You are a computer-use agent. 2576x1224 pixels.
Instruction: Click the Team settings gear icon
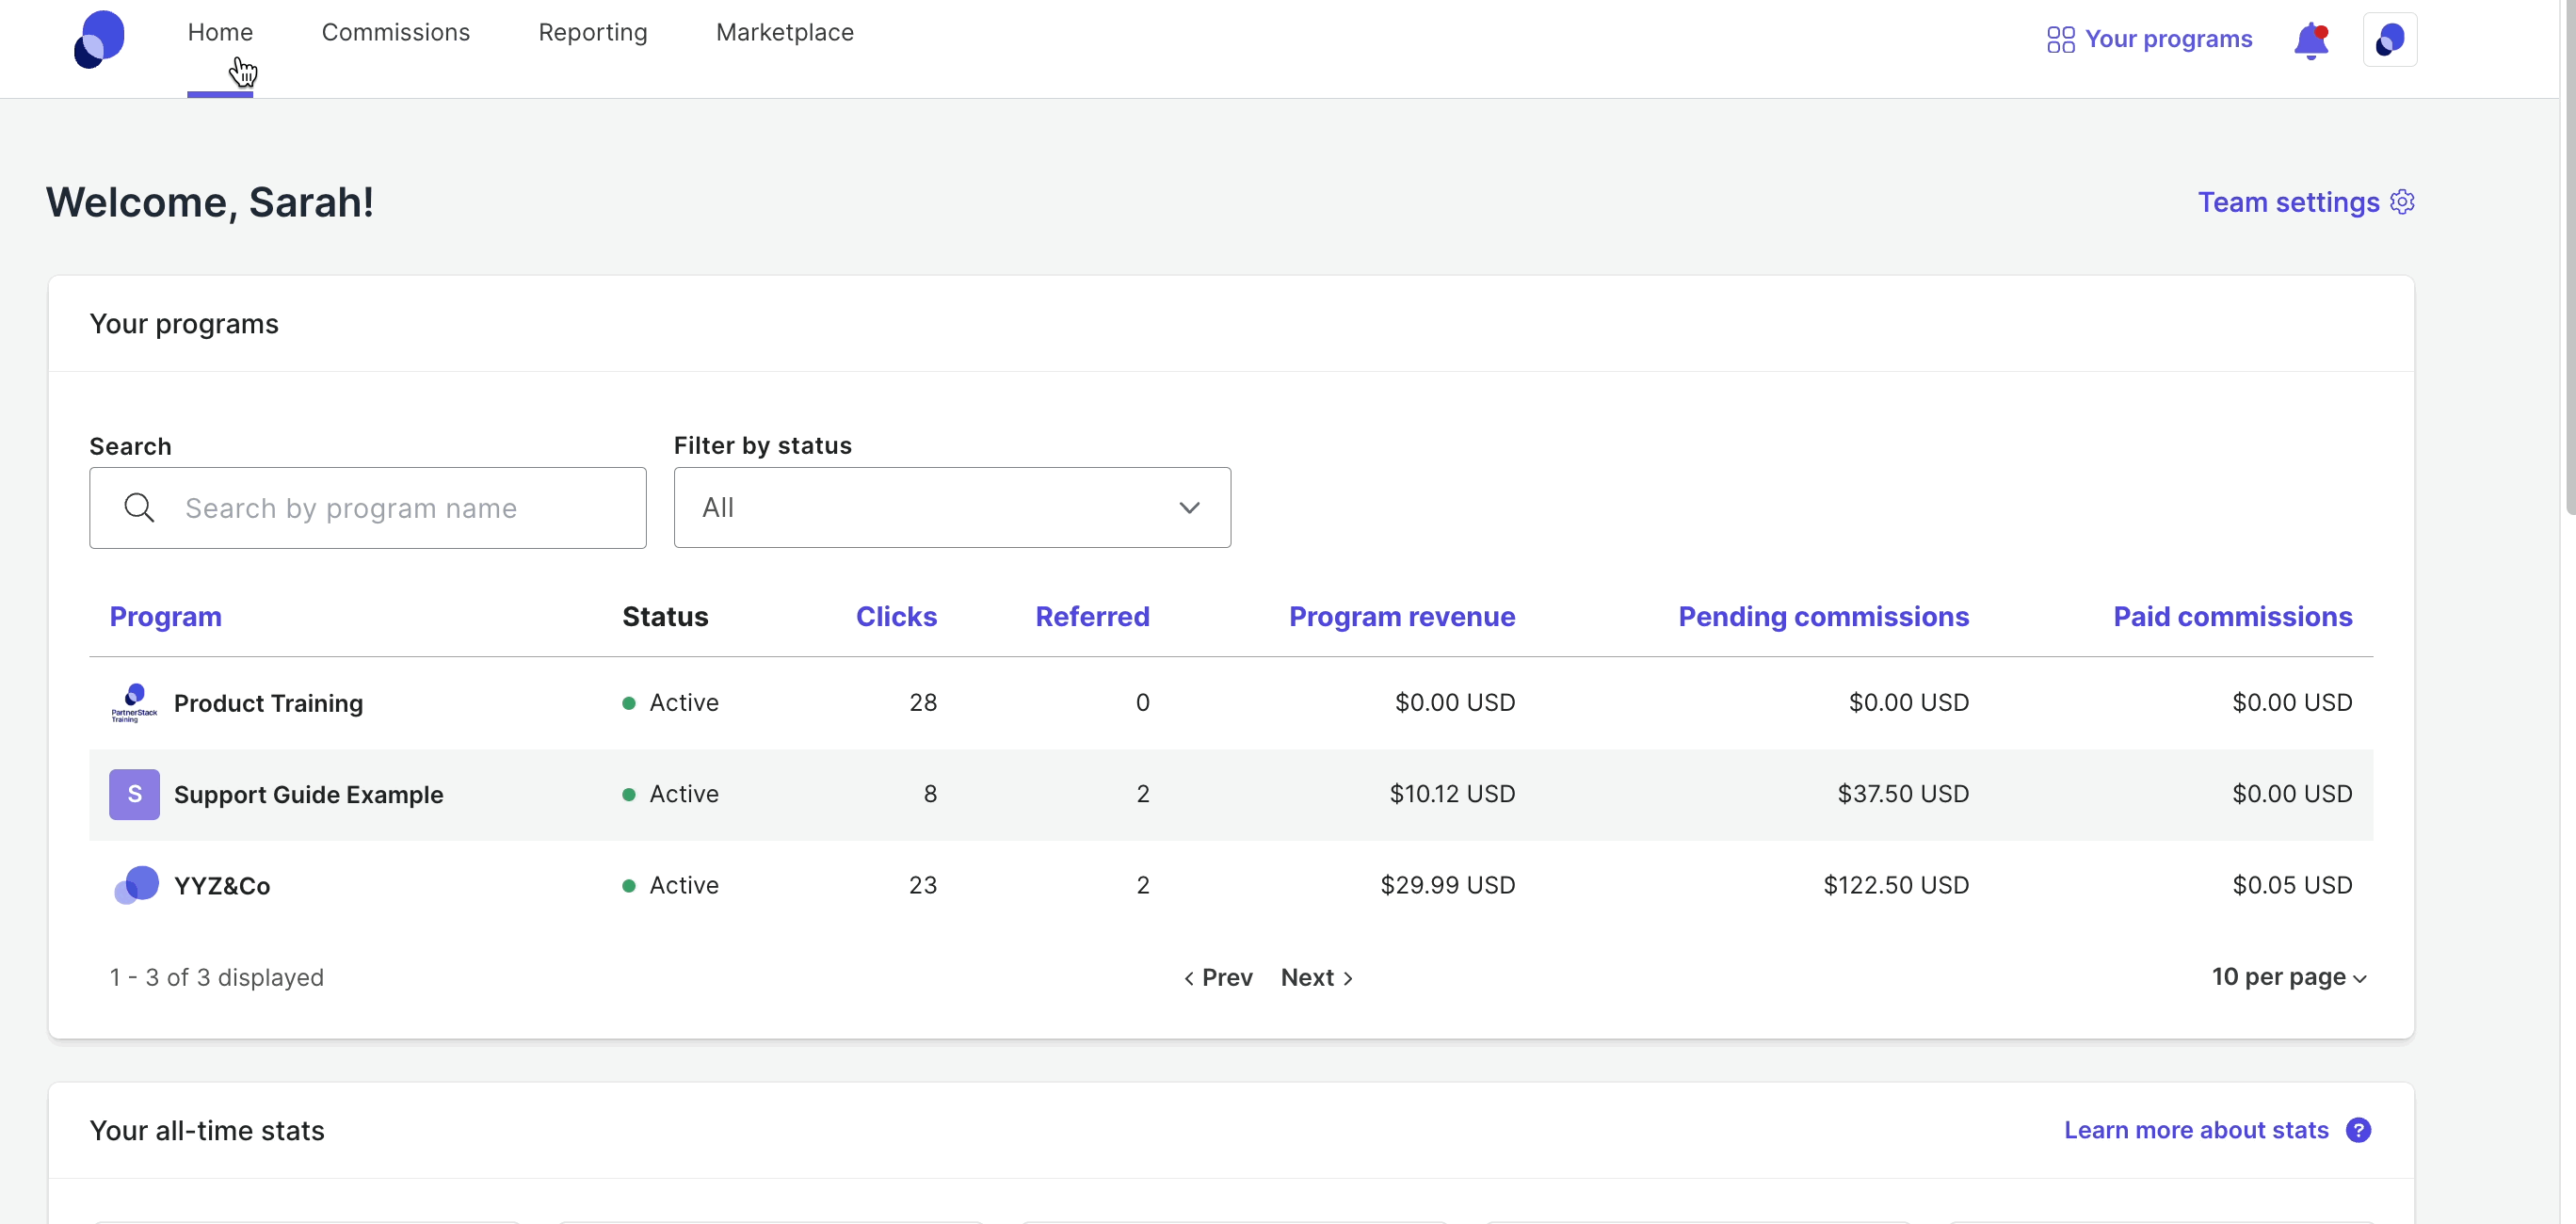click(x=2403, y=202)
